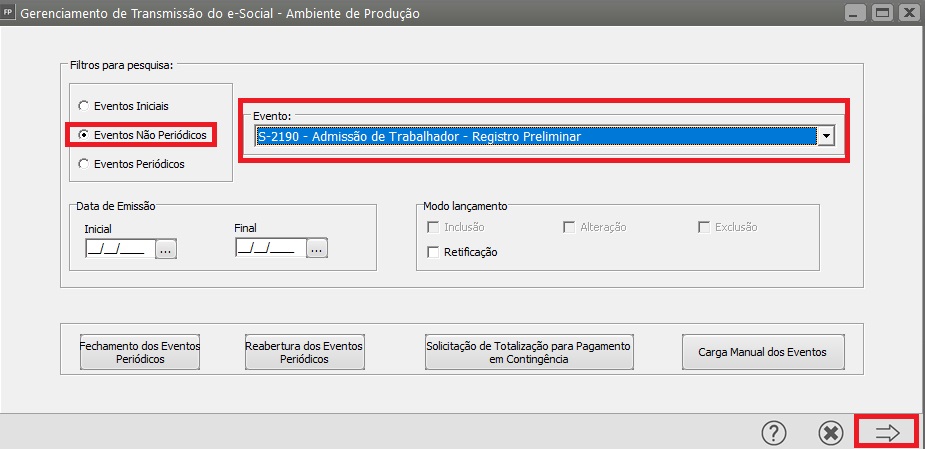
Task: Tick the Retificação checkbox
Action: [x=434, y=252]
